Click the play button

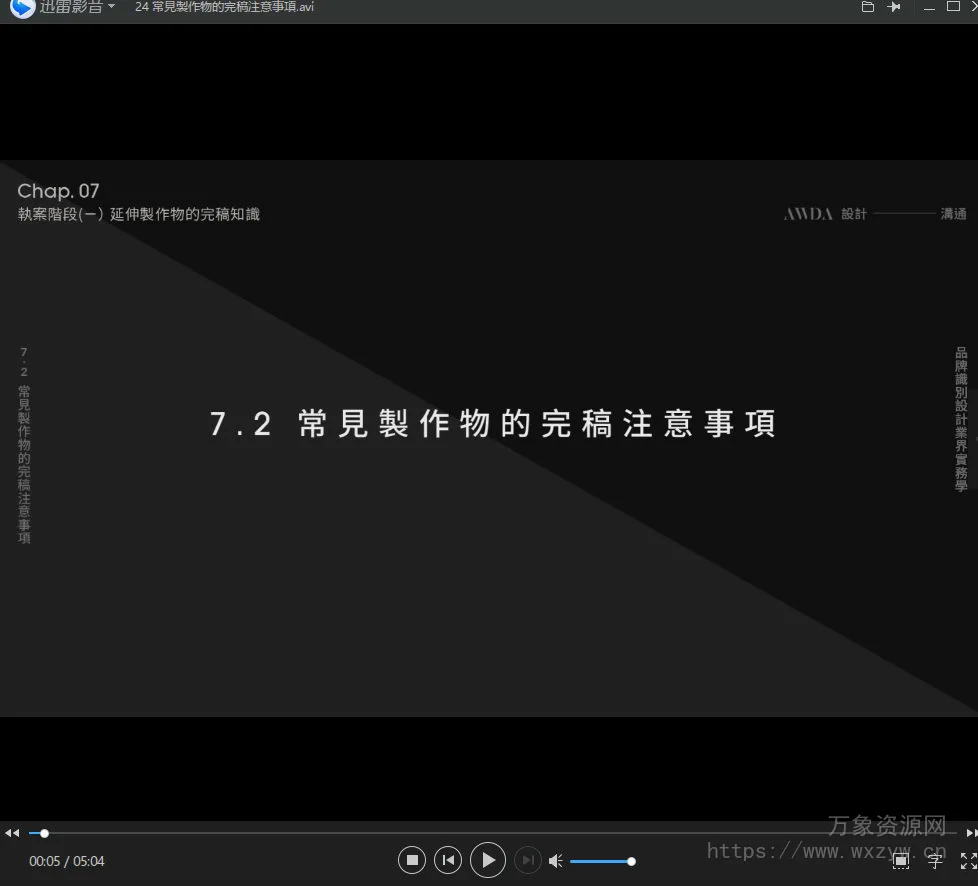coord(487,860)
